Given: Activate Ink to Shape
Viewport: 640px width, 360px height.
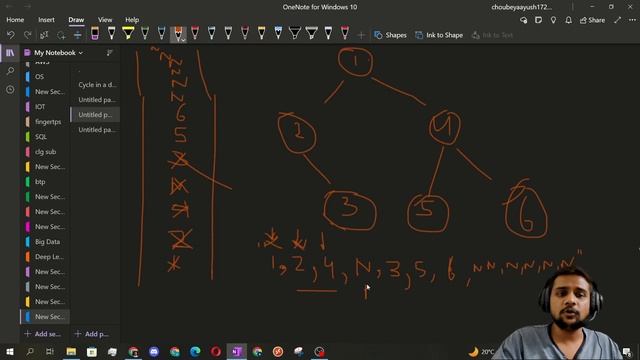Looking at the screenshot, I should click(x=439, y=35).
